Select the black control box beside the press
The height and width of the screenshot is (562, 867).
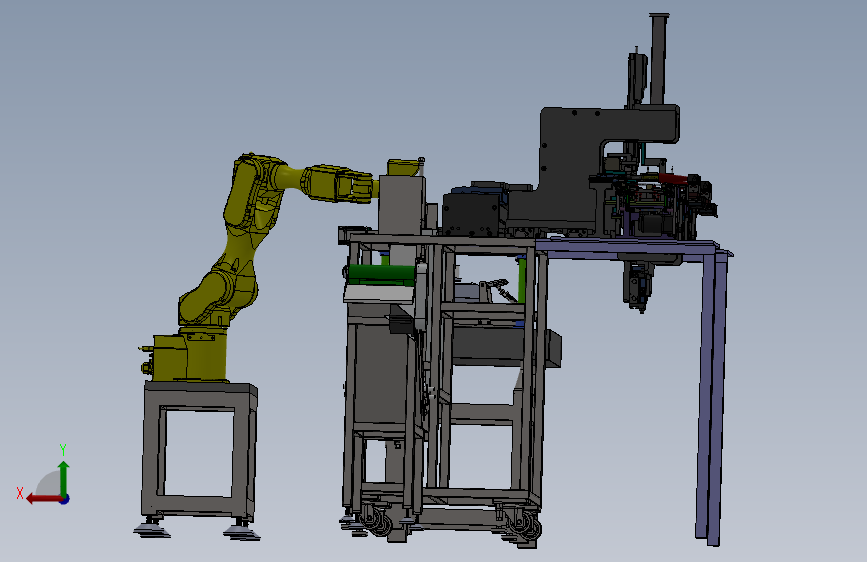[471, 215]
